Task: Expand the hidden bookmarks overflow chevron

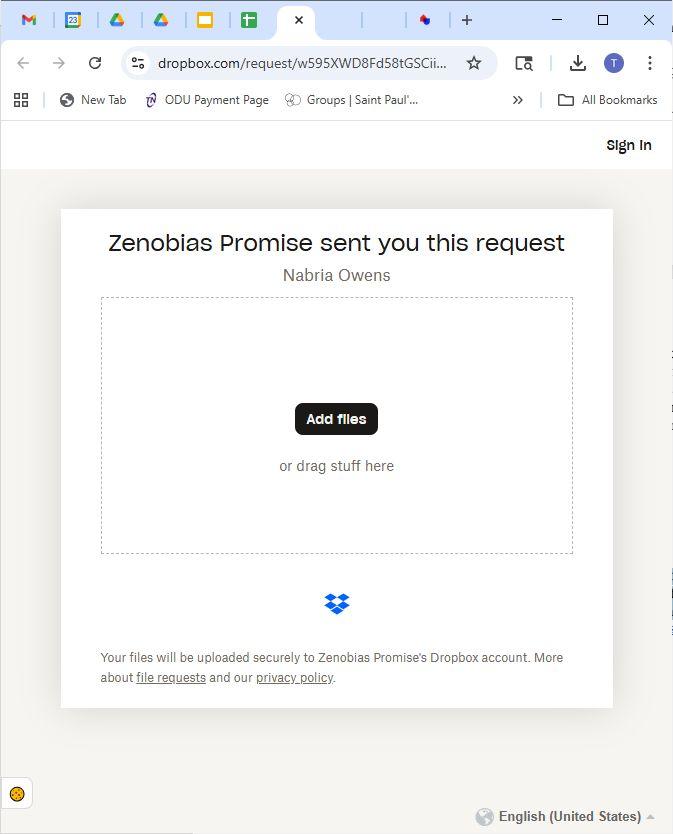Action: tap(517, 100)
